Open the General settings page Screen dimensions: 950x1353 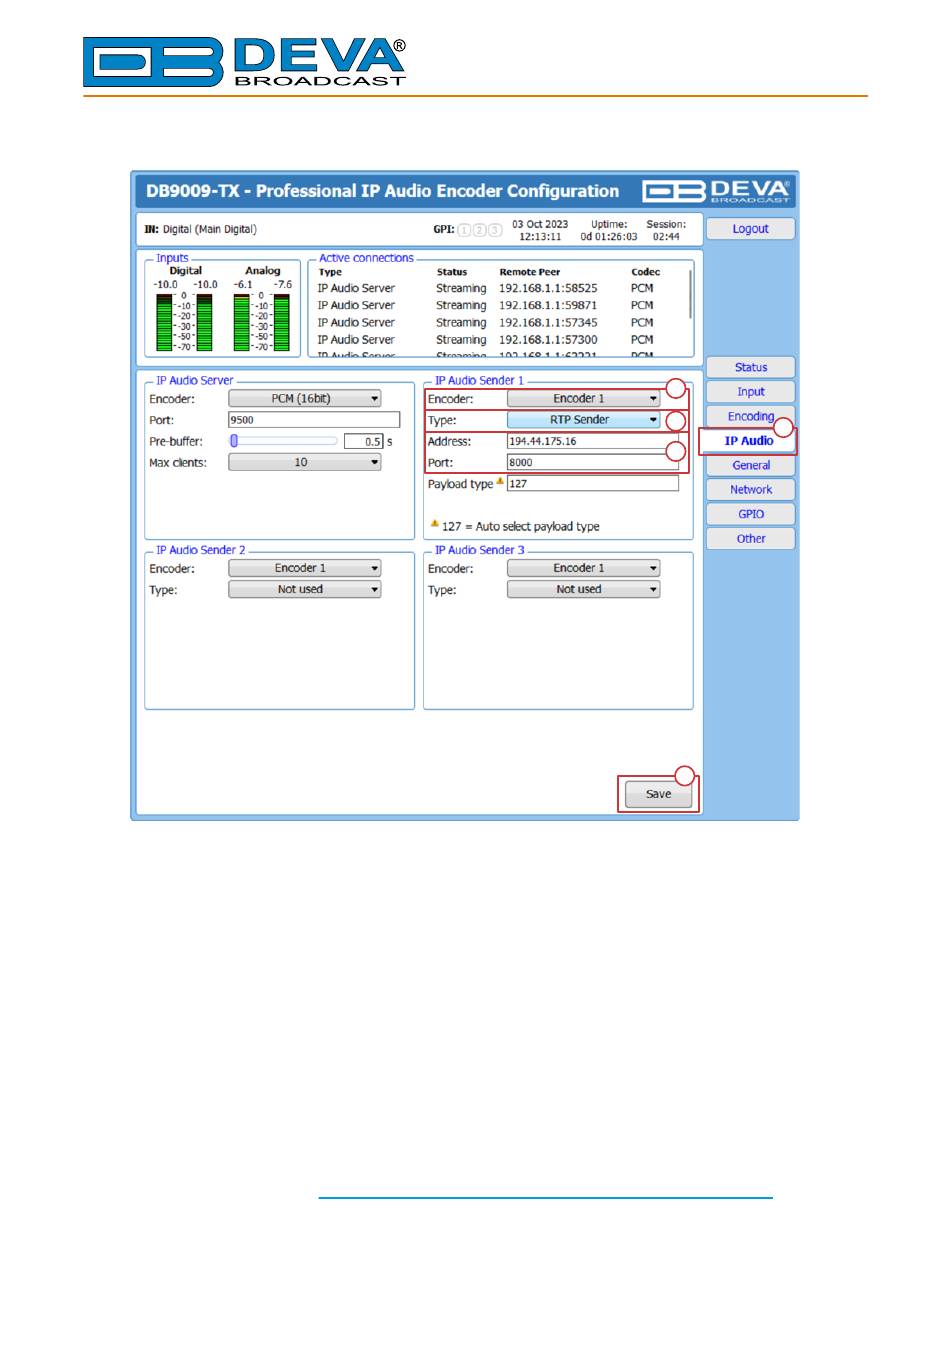pyautogui.click(x=751, y=465)
